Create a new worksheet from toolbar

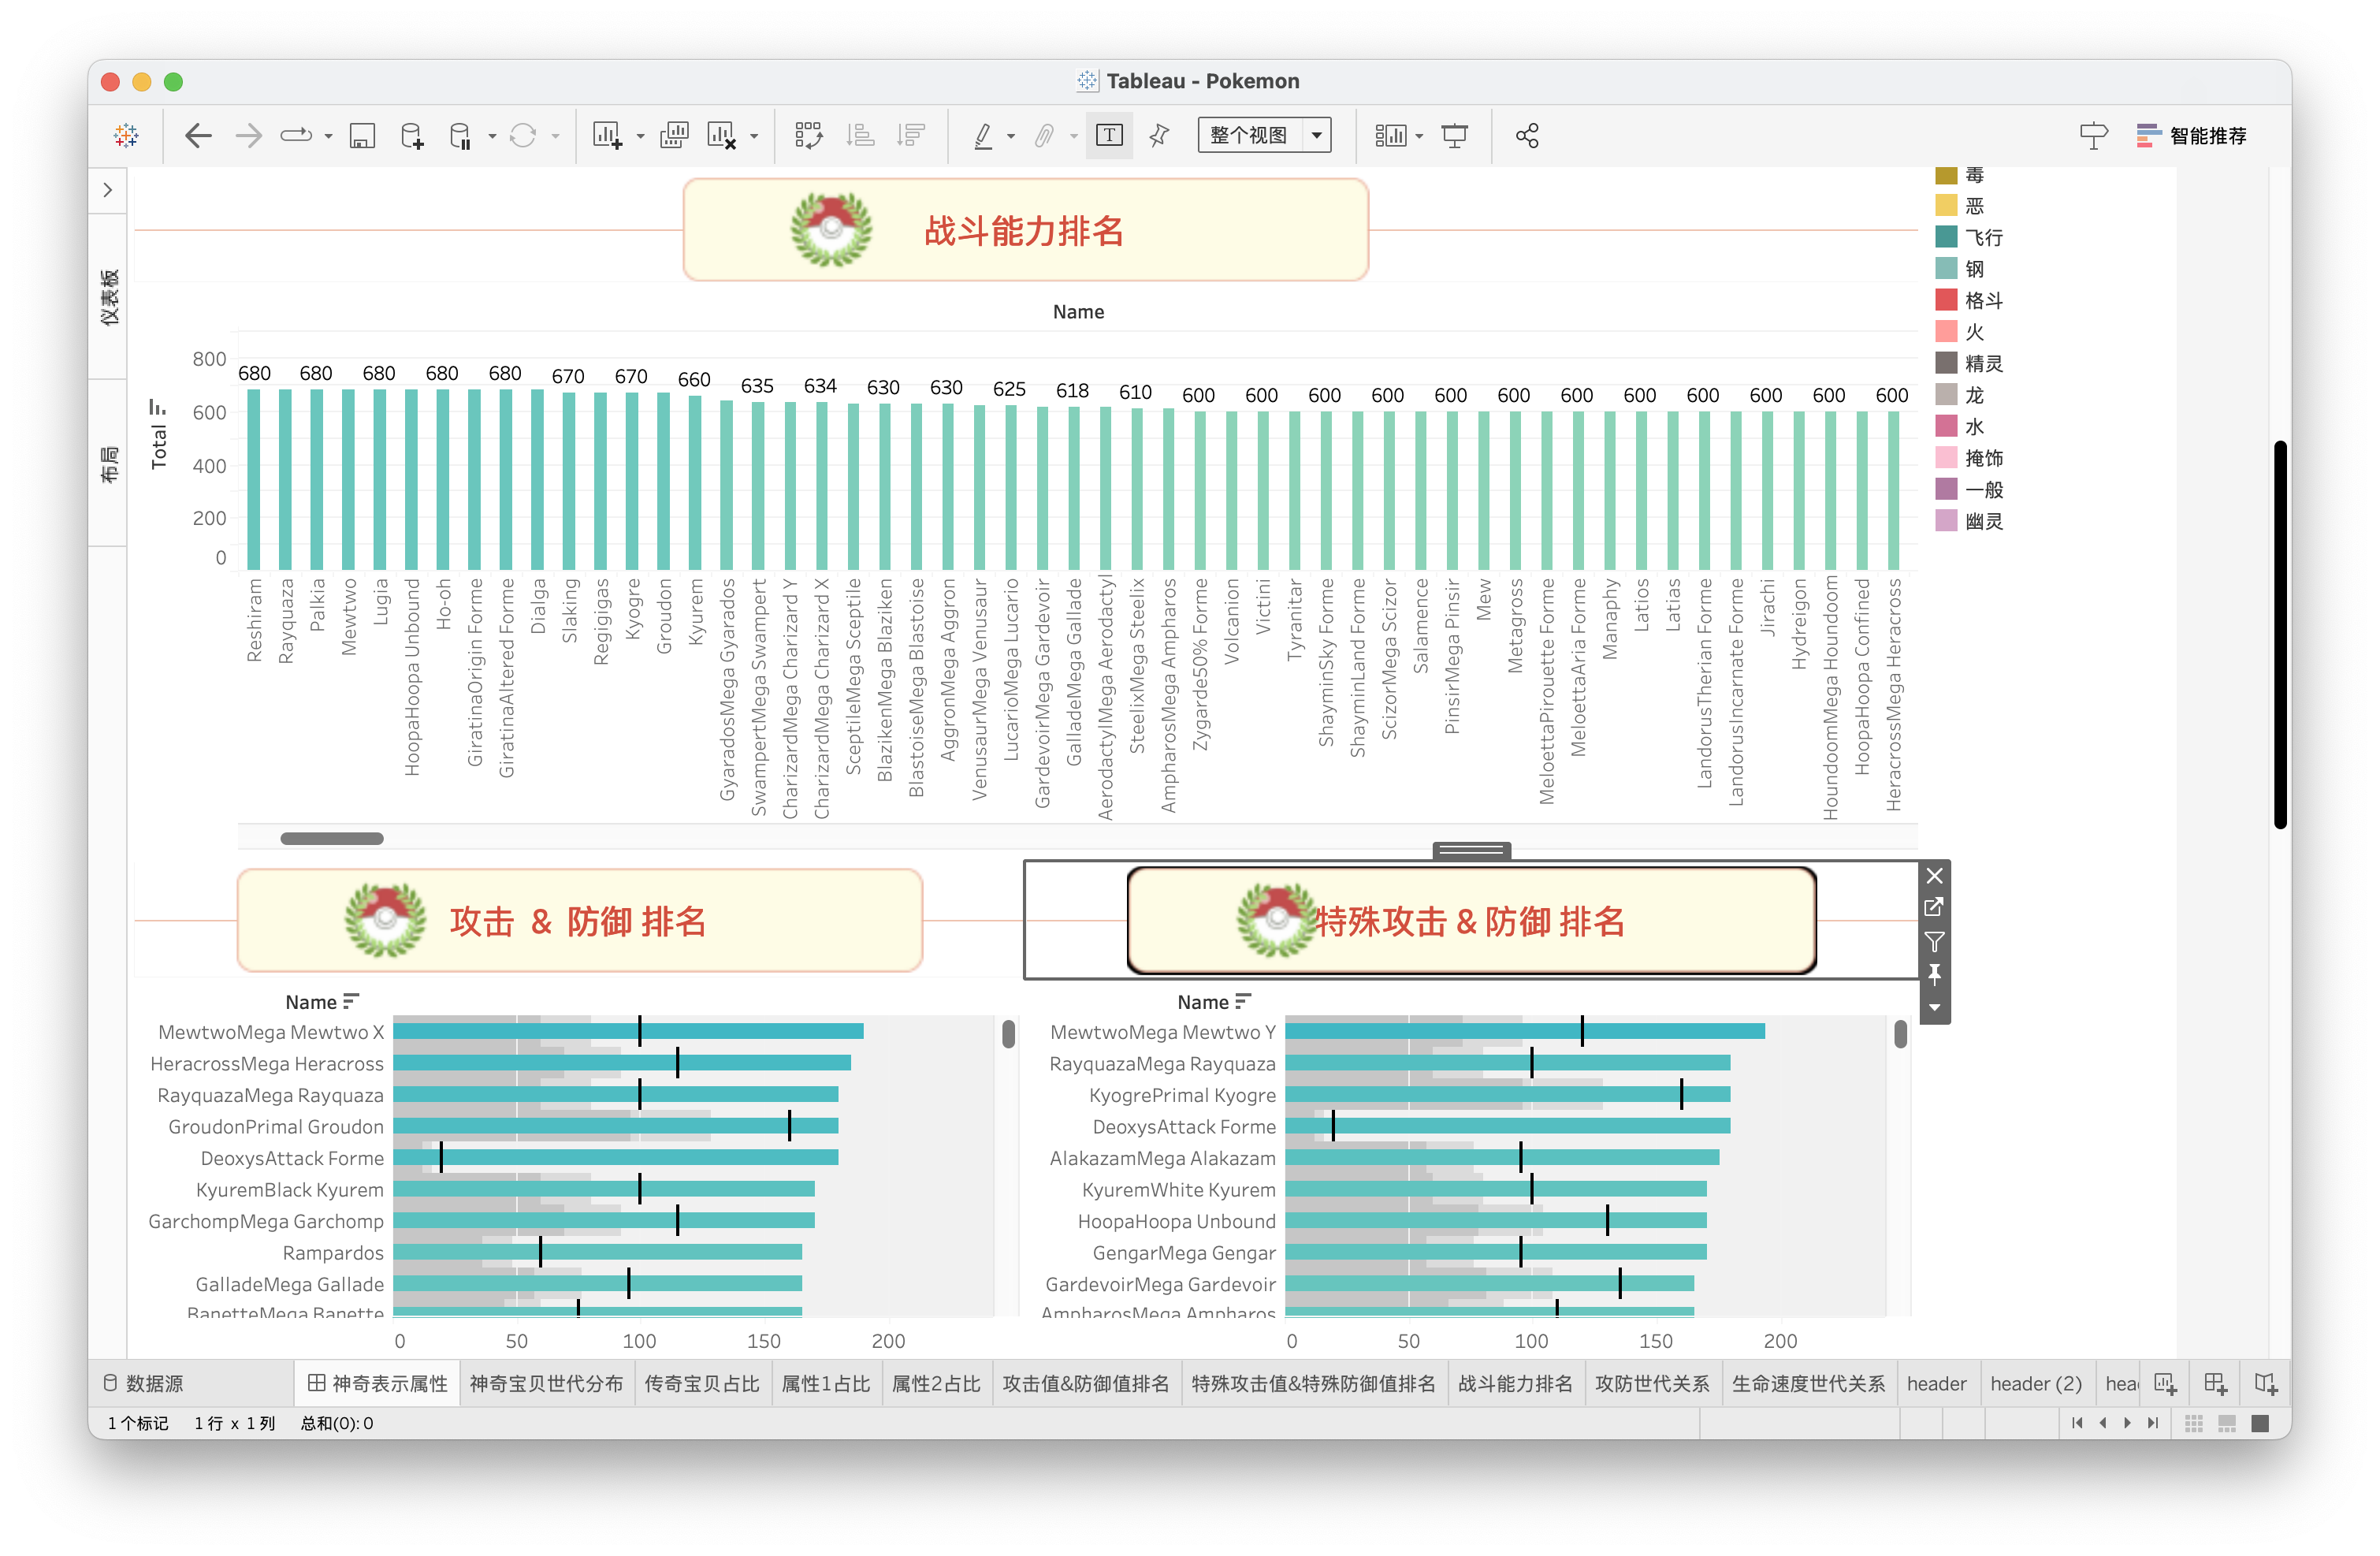coord(607,135)
